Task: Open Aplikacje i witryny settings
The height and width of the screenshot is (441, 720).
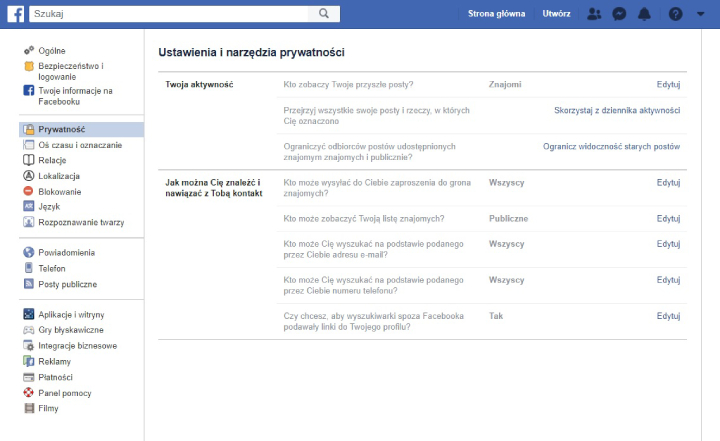Action: tap(71, 315)
